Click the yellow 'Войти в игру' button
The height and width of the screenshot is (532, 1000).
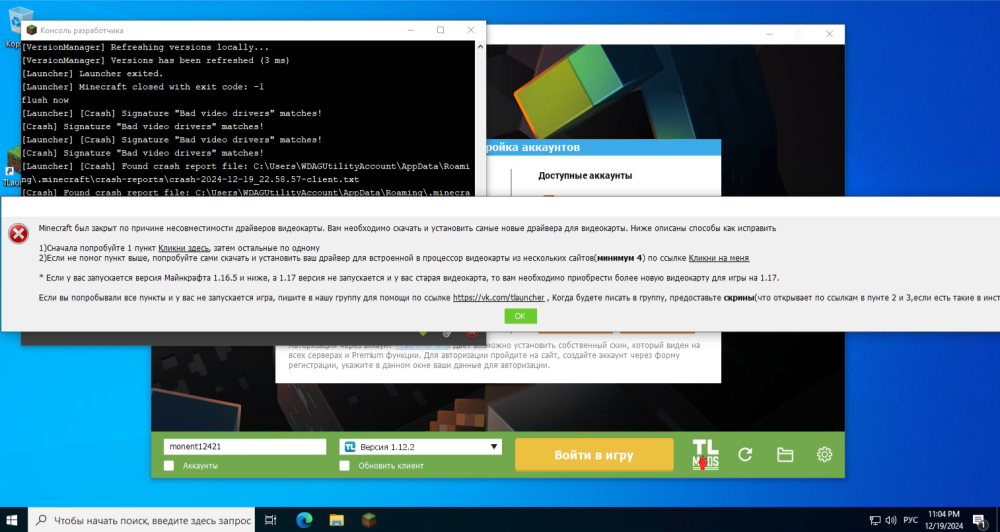[594, 455]
